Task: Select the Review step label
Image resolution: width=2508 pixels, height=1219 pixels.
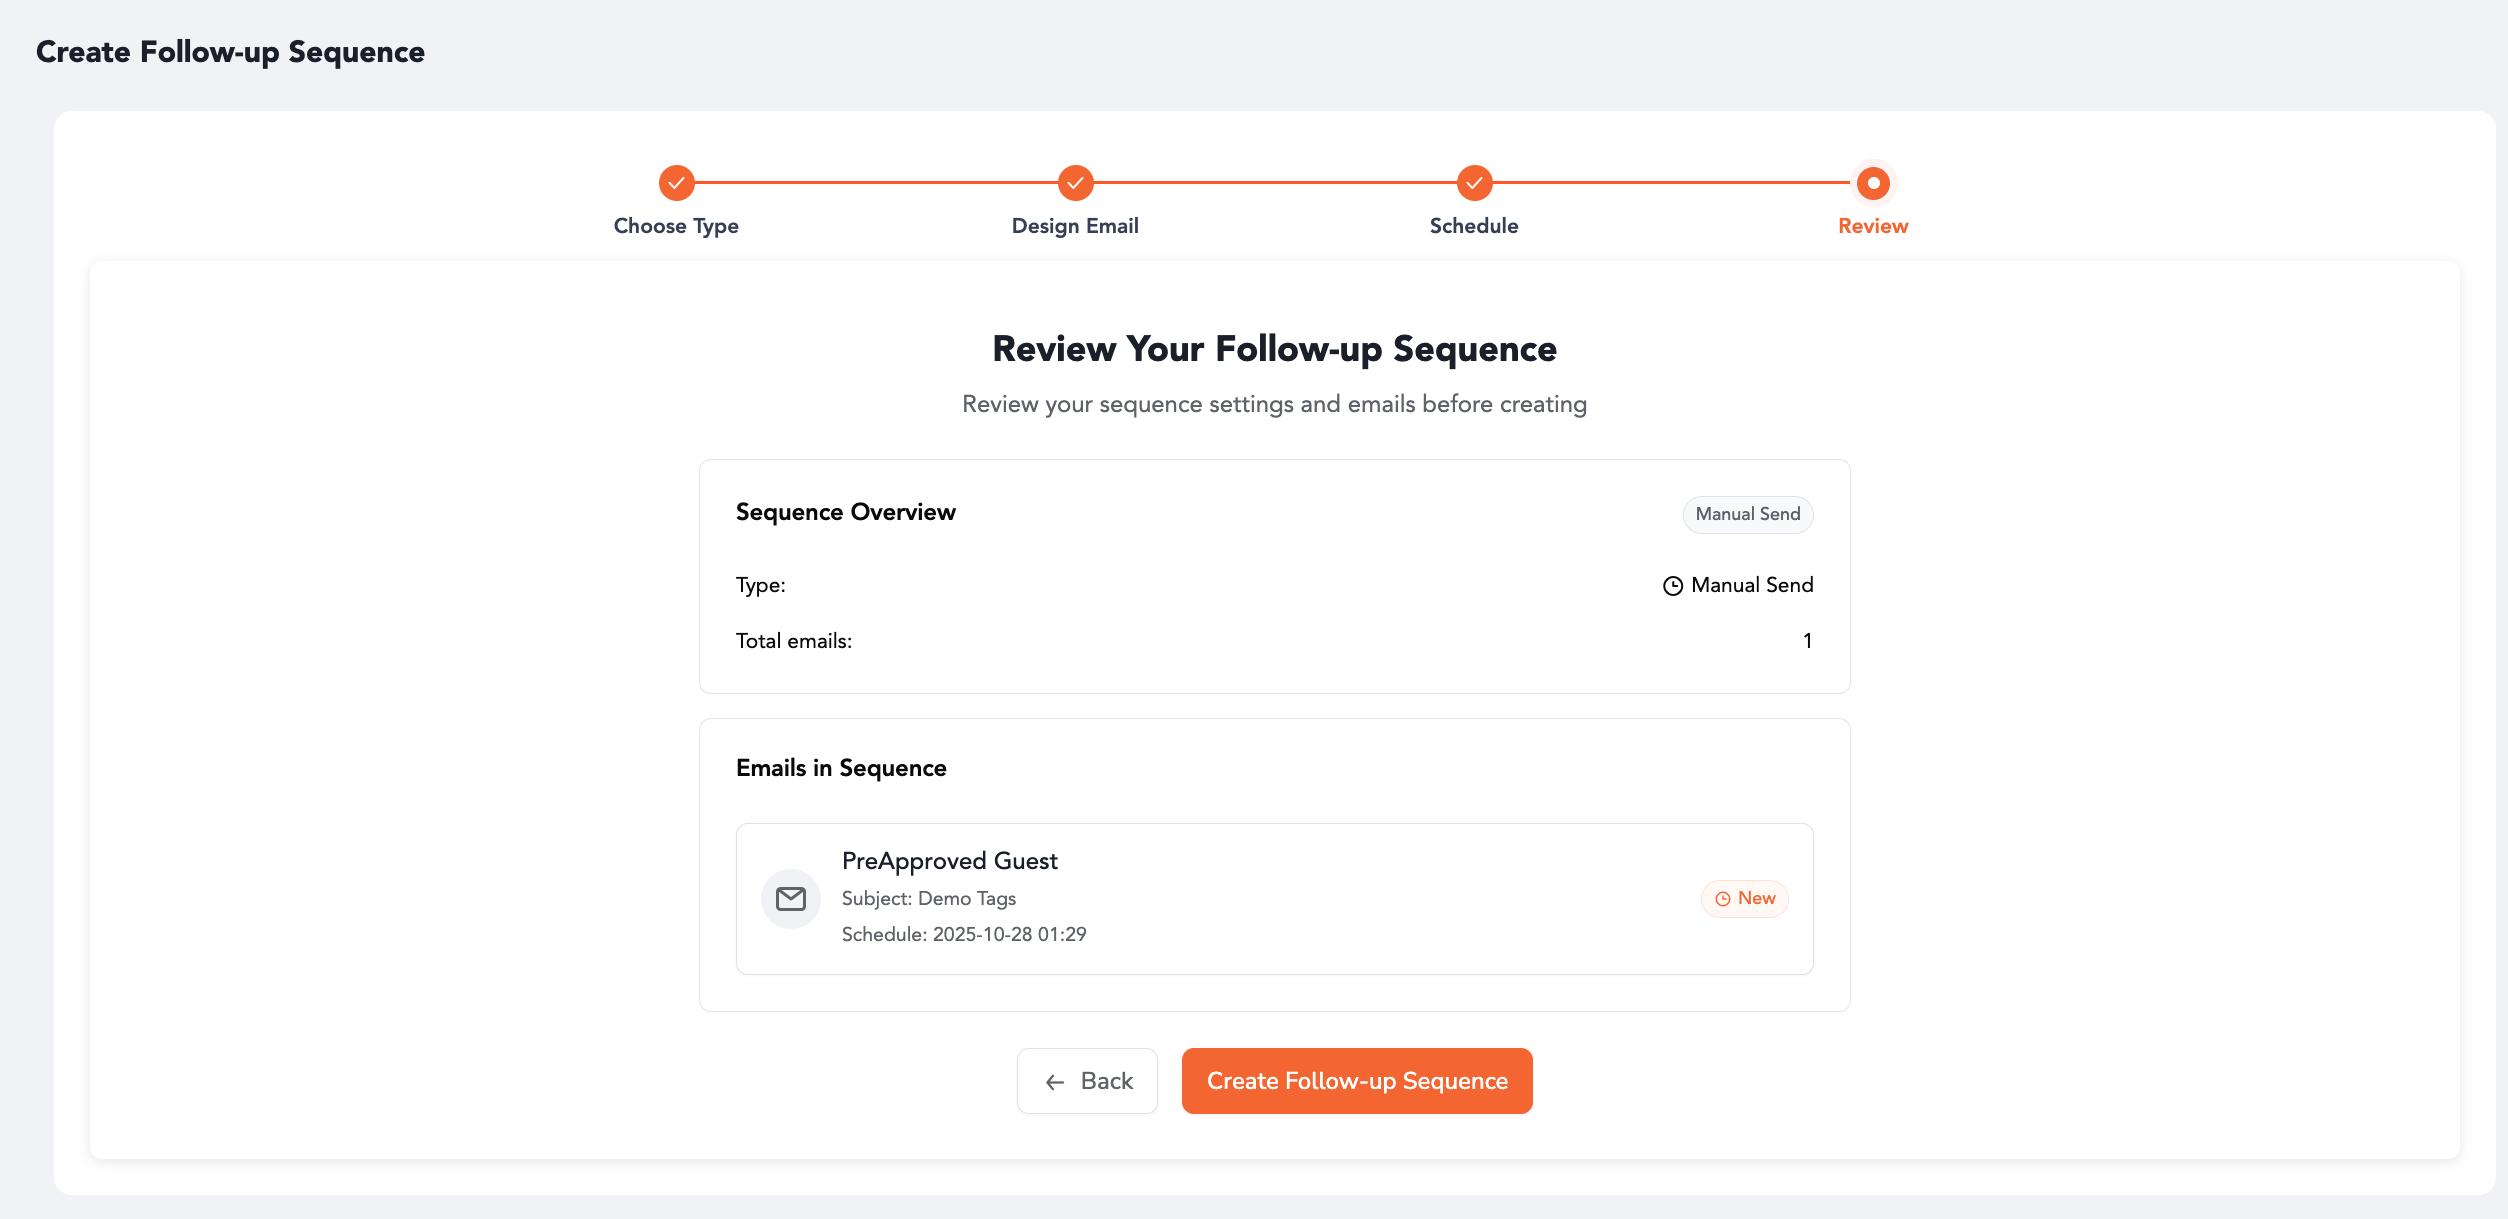Action: coord(1873,226)
